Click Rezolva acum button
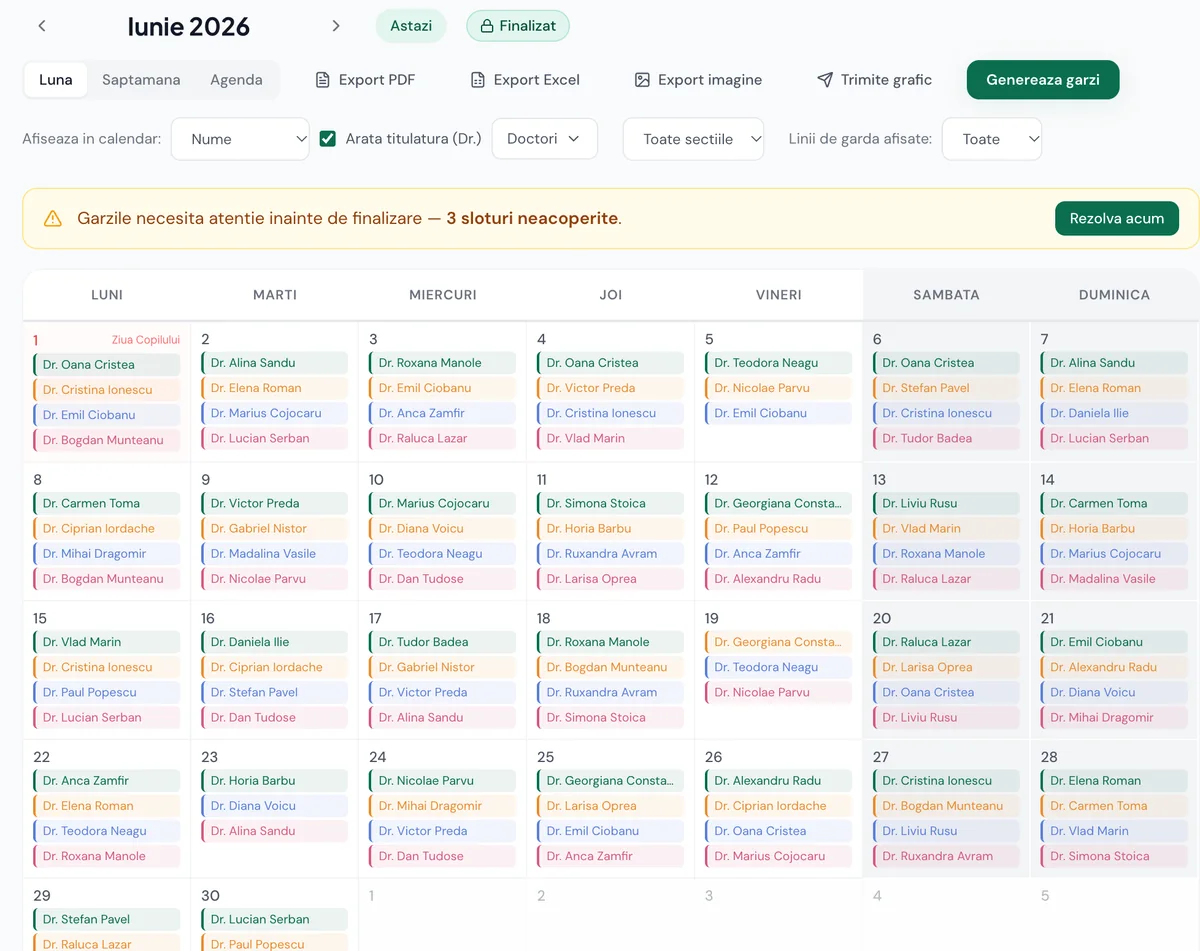 [1117, 218]
